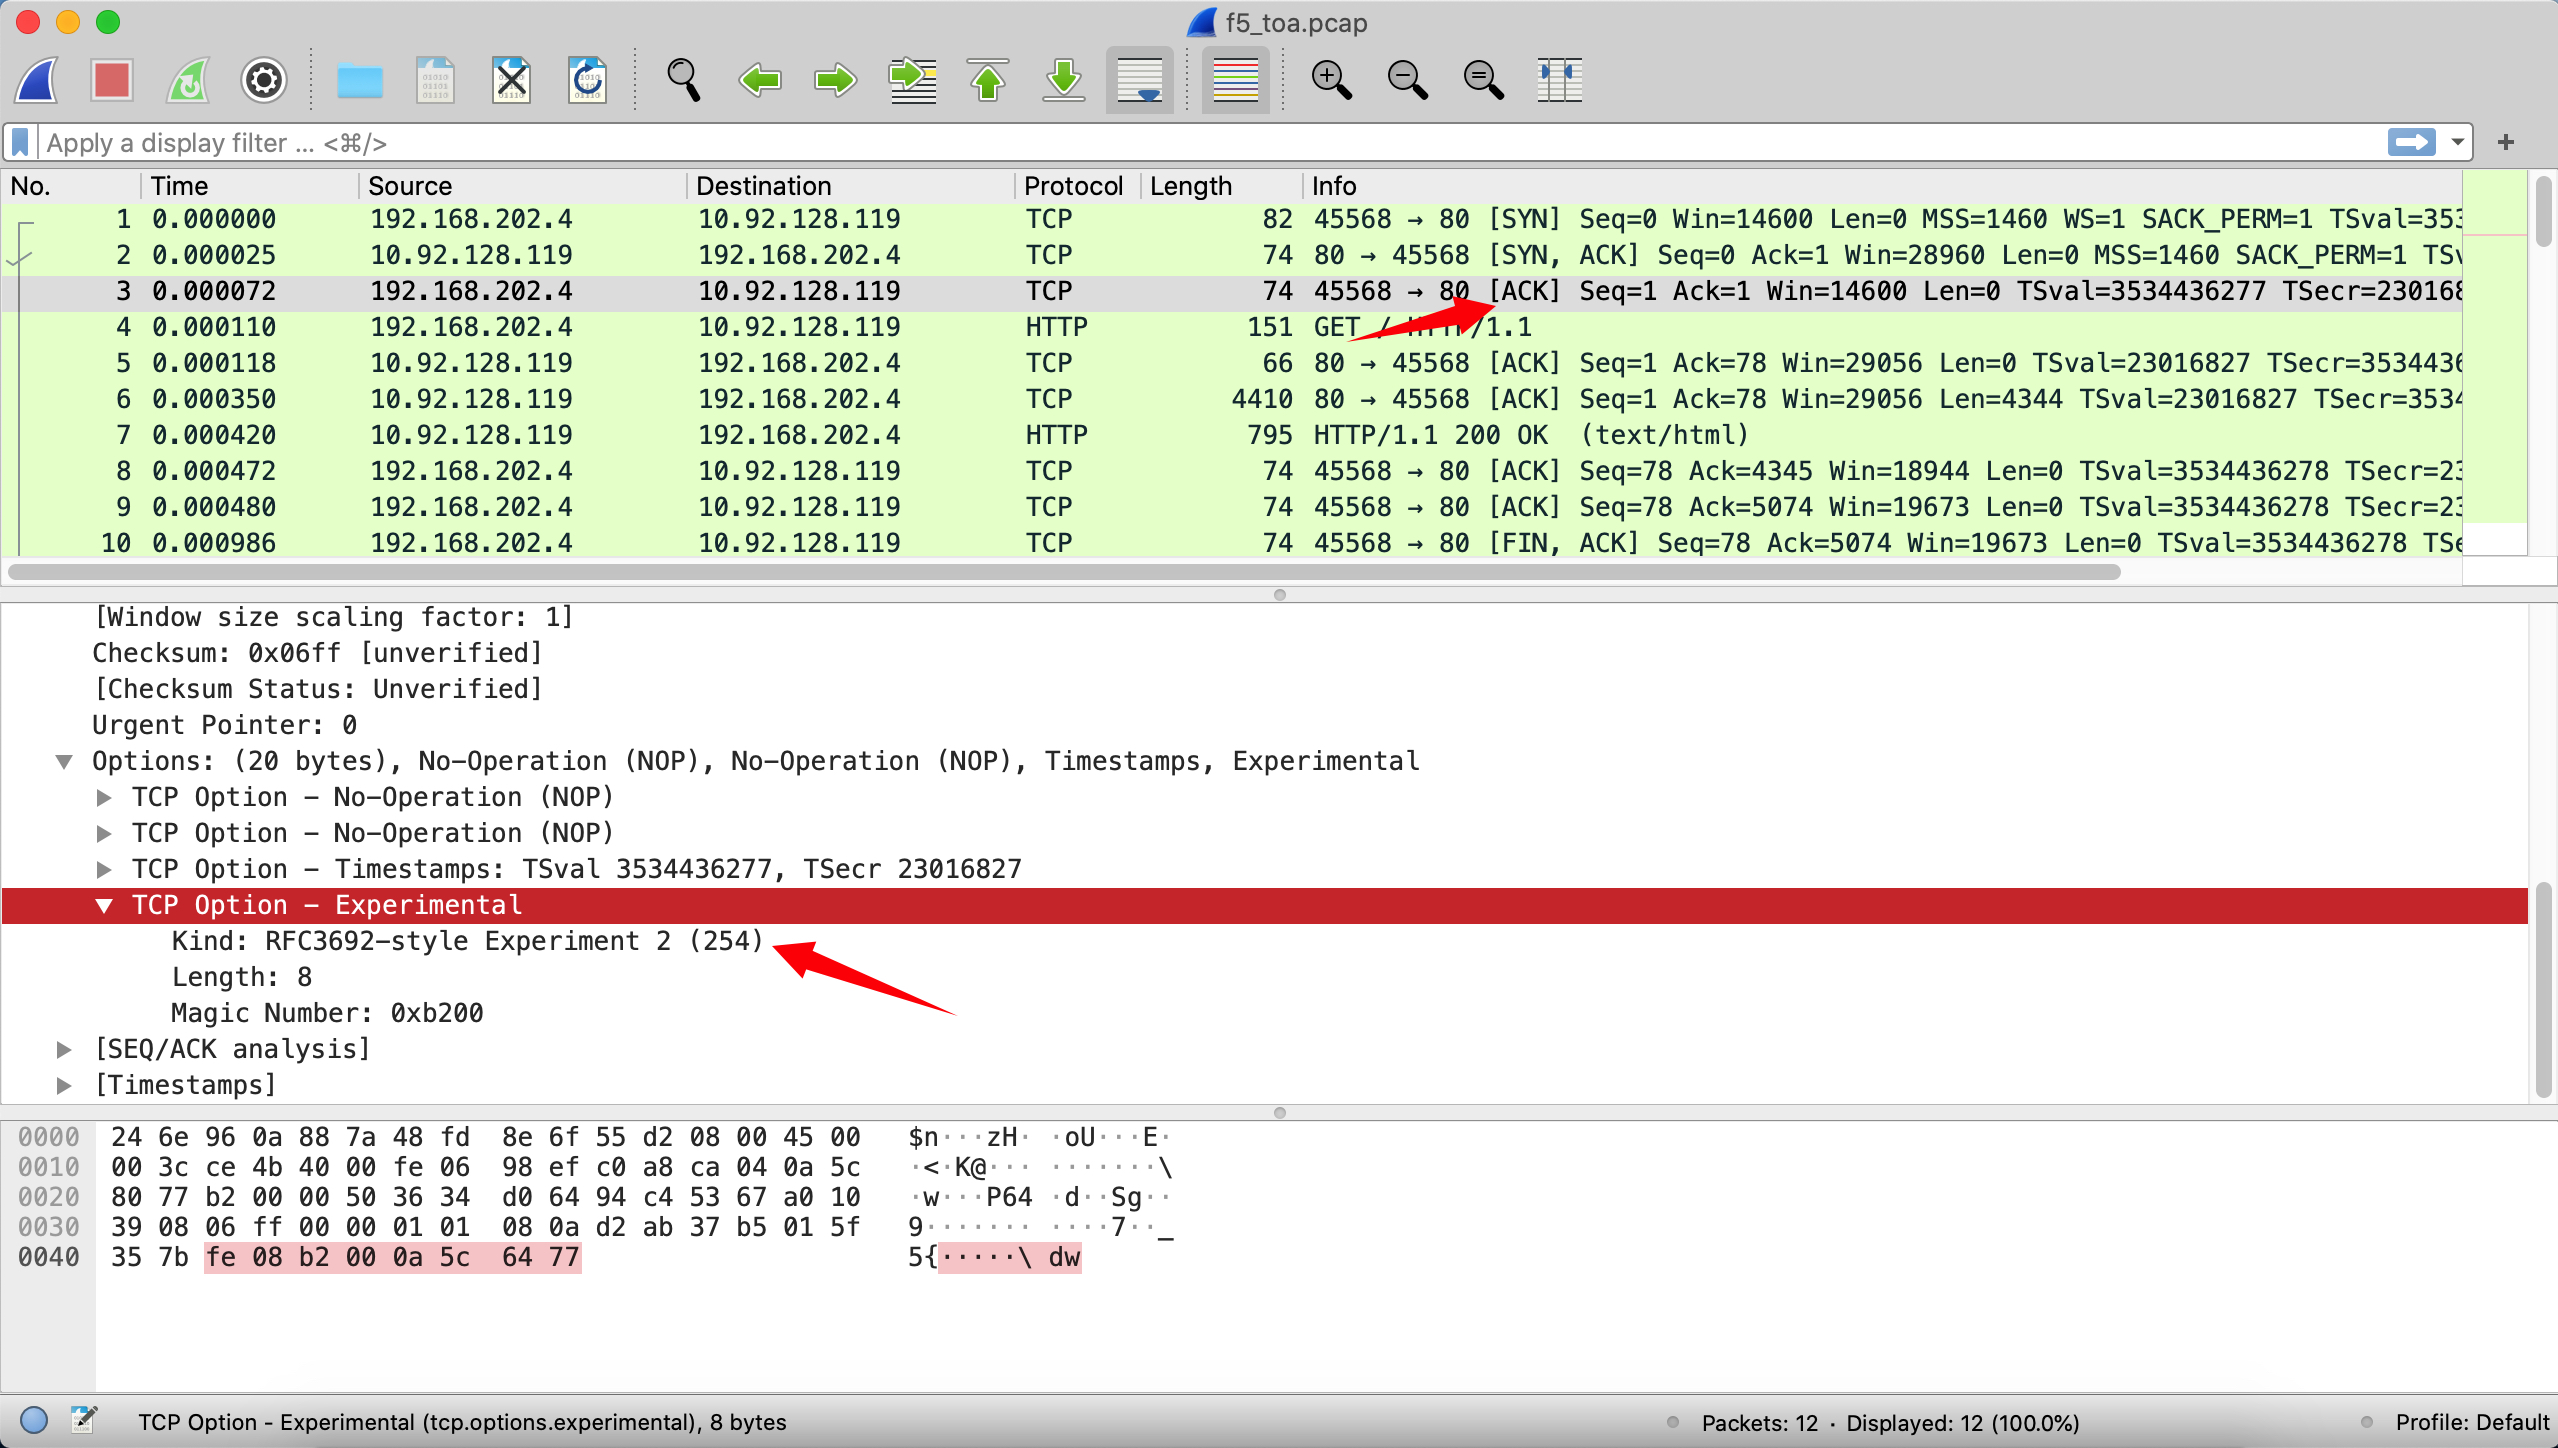This screenshot has width=2558, height=1448.
Task: Jump to the last packet
Action: tap(1063, 80)
